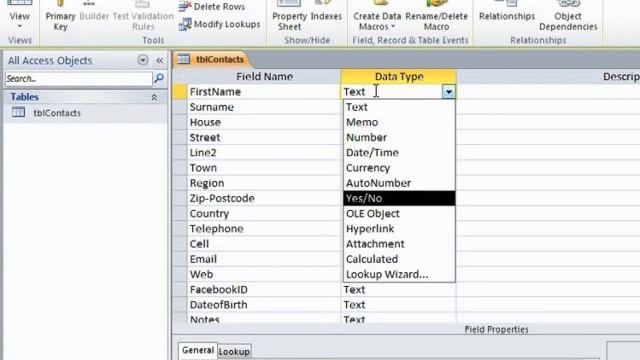Switch to the Lookup properties tab
640x360 pixels.
pyautogui.click(x=234, y=351)
